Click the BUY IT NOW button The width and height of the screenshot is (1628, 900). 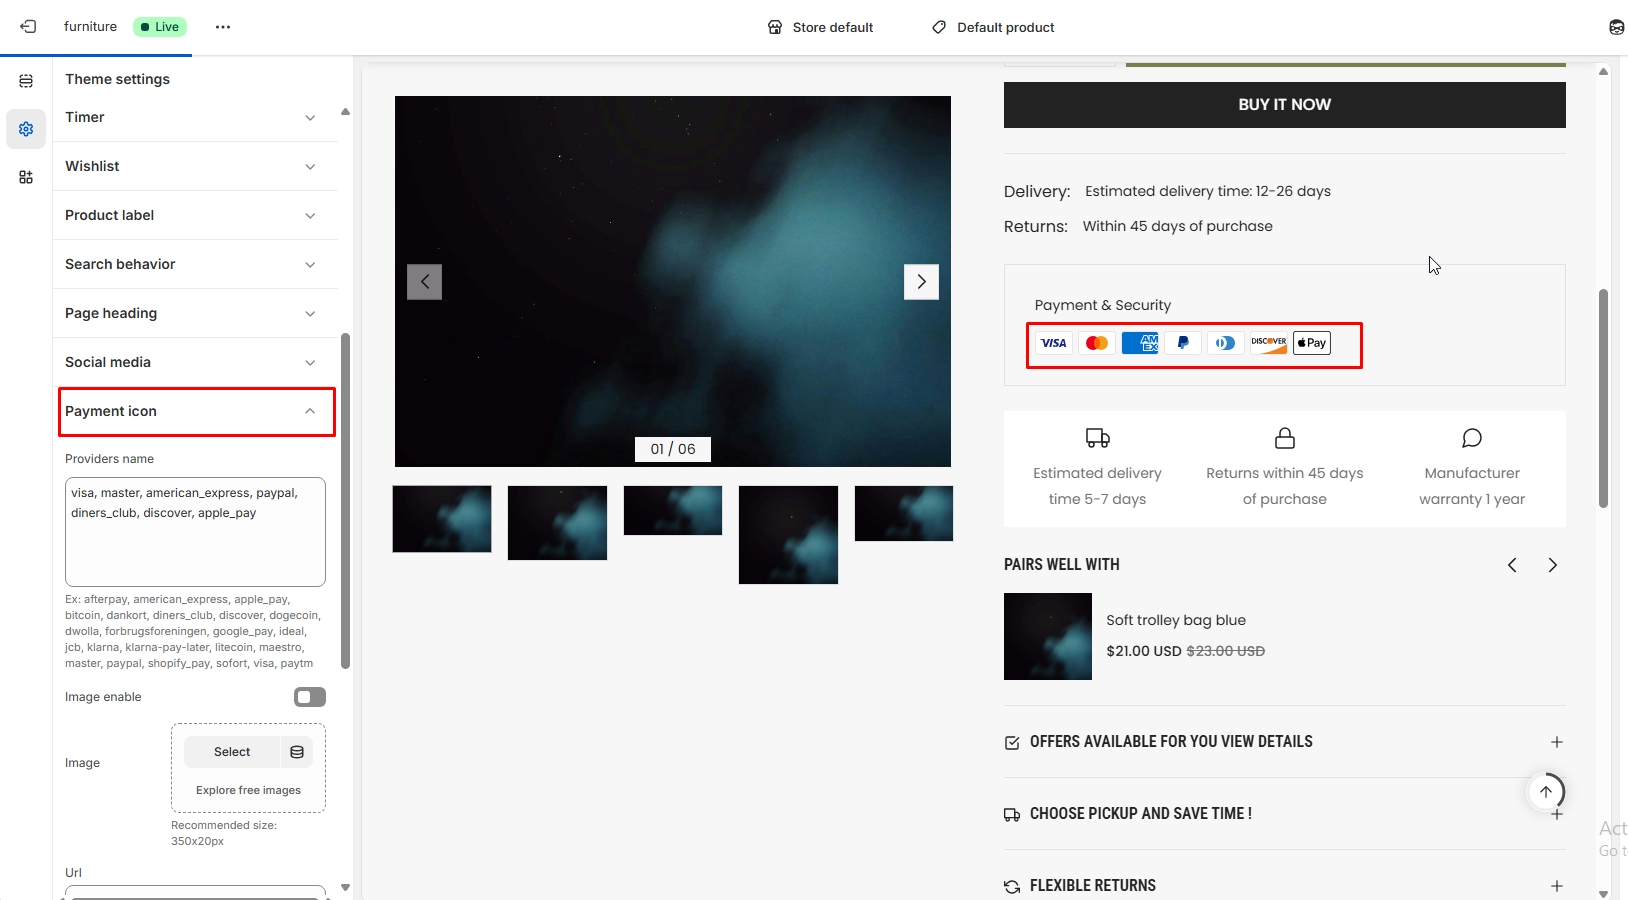pos(1284,105)
